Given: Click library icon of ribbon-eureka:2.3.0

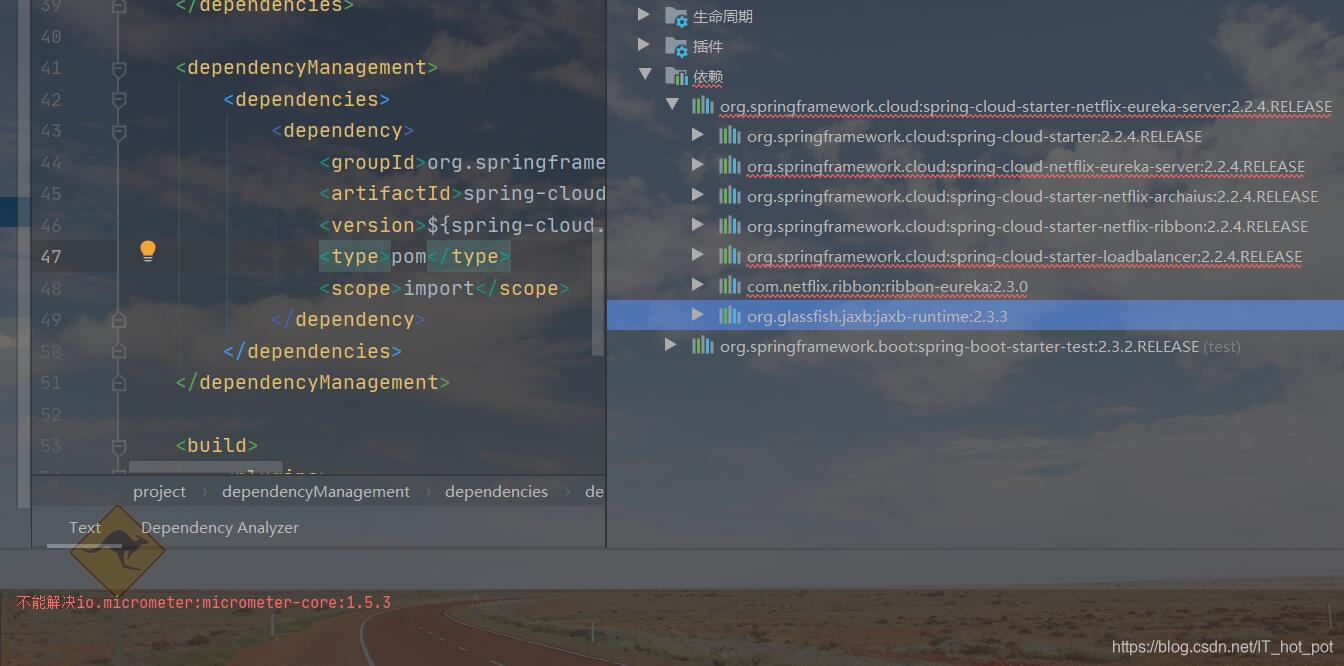Looking at the screenshot, I should tap(730, 286).
